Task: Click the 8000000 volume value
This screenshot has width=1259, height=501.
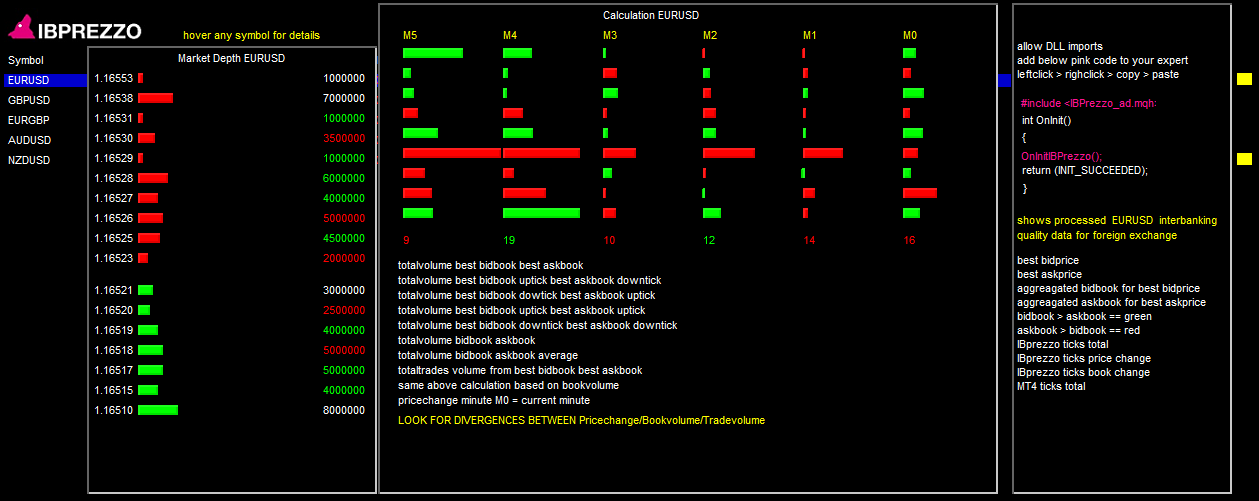Action: pos(344,410)
